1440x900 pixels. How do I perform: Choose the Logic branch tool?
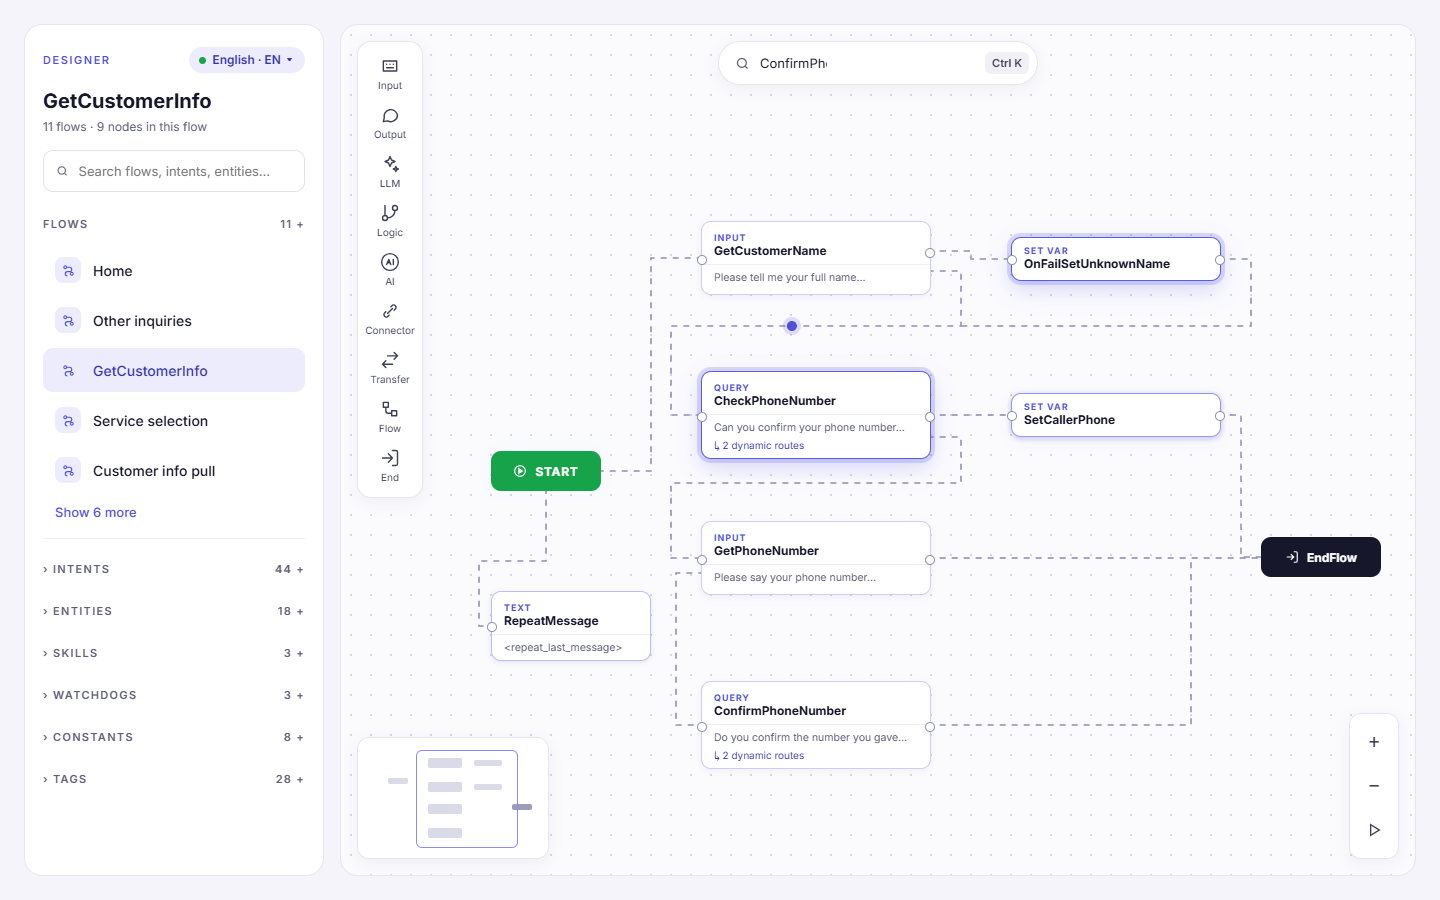coord(390,221)
